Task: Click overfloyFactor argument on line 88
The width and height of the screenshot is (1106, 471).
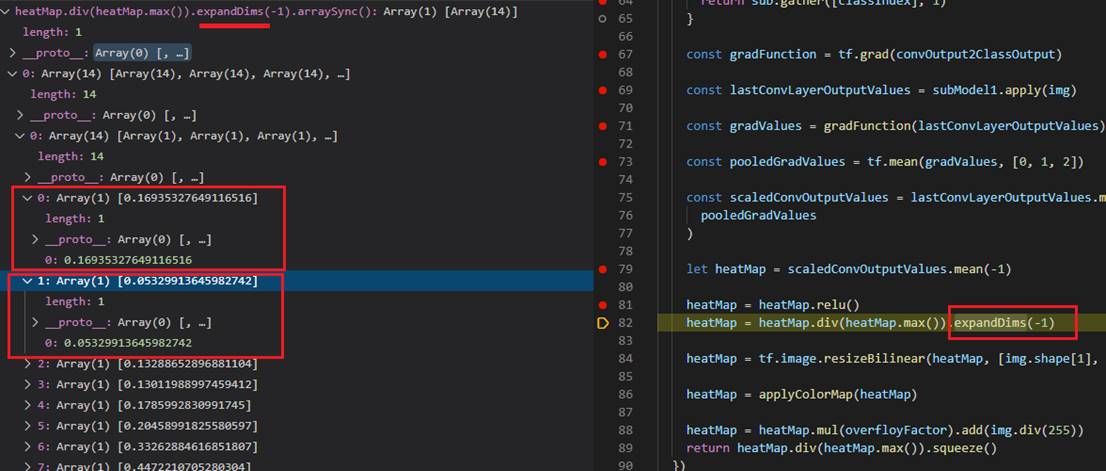Action: click(x=889, y=430)
